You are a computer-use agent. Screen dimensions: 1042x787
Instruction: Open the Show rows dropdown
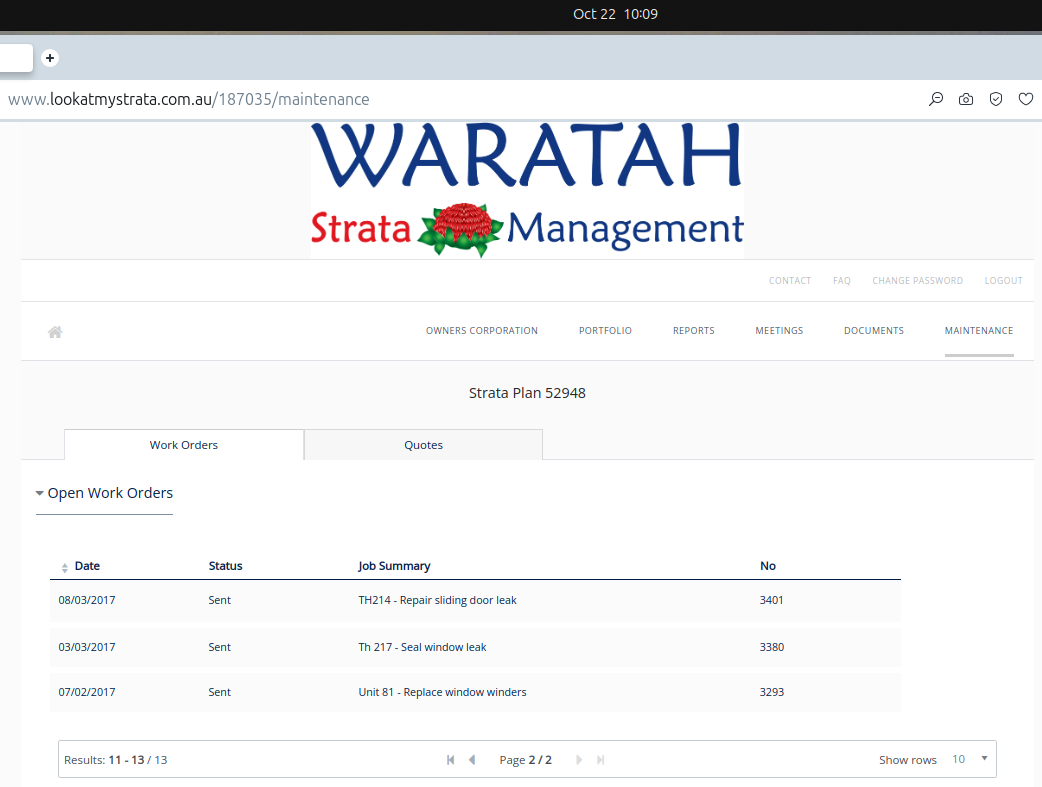pyautogui.click(x=969, y=759)
